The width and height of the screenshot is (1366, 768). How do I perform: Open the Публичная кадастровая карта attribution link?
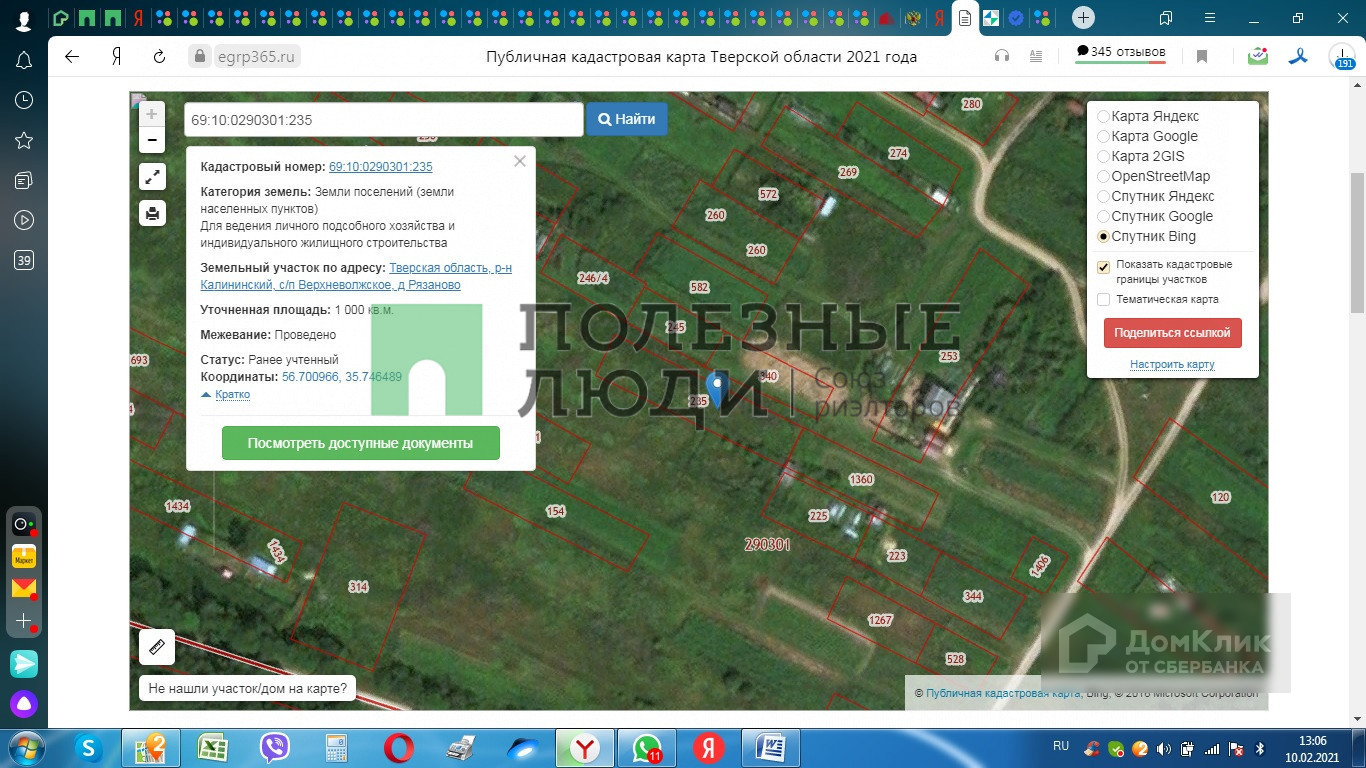click(1003, 693)
